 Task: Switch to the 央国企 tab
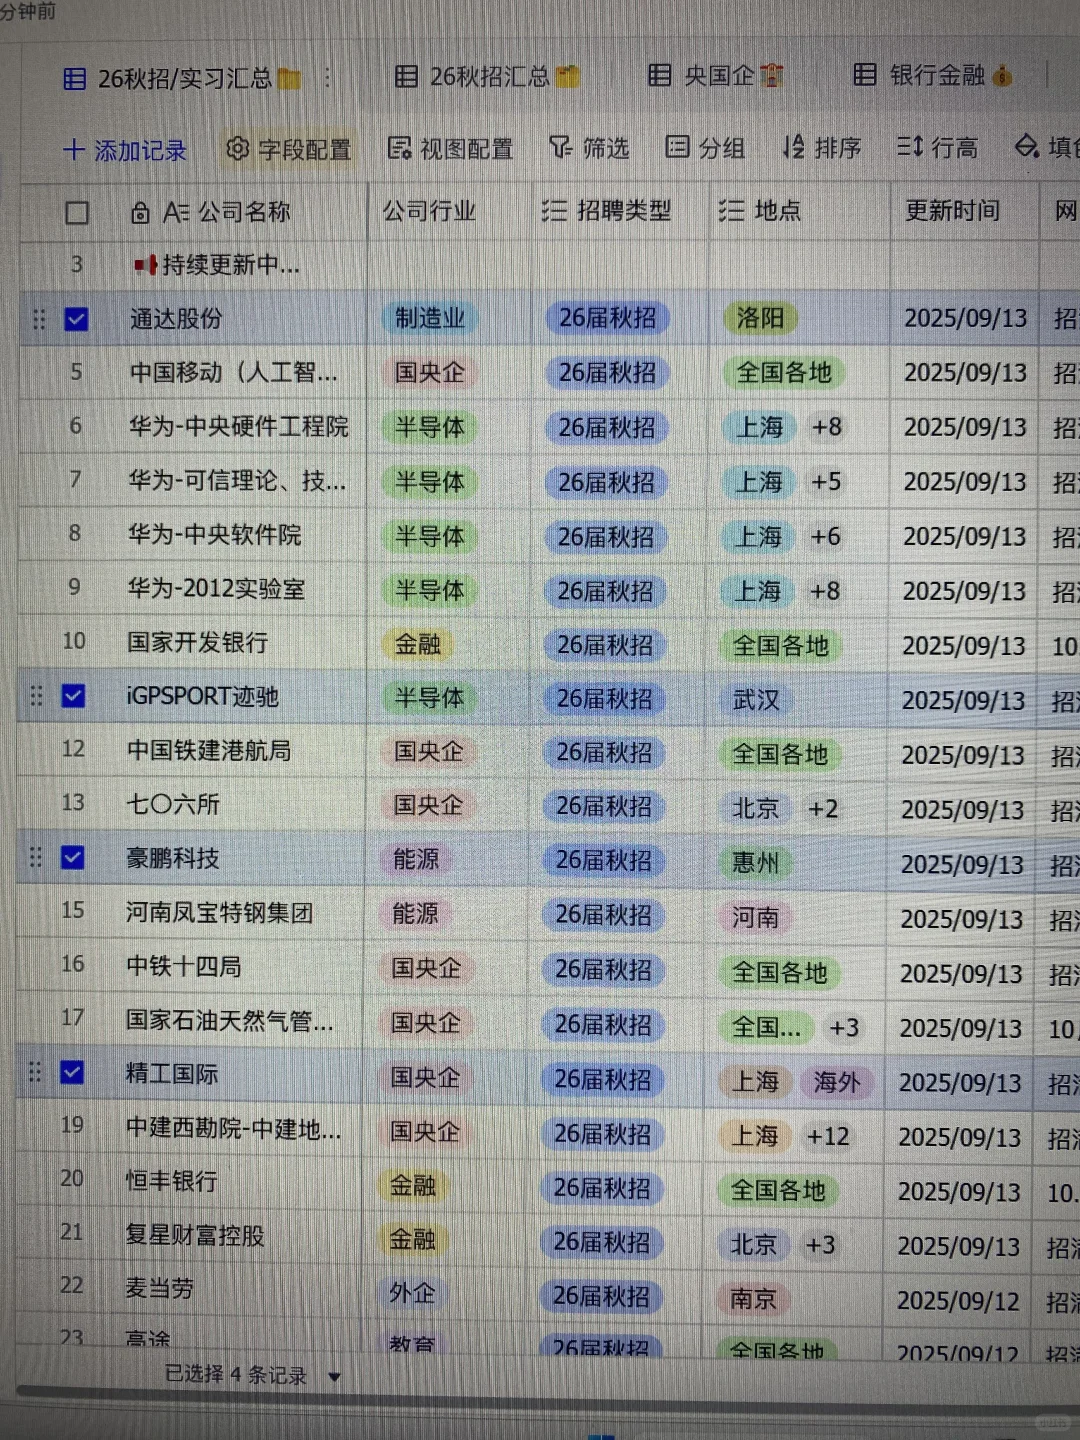tap(716, 75)
